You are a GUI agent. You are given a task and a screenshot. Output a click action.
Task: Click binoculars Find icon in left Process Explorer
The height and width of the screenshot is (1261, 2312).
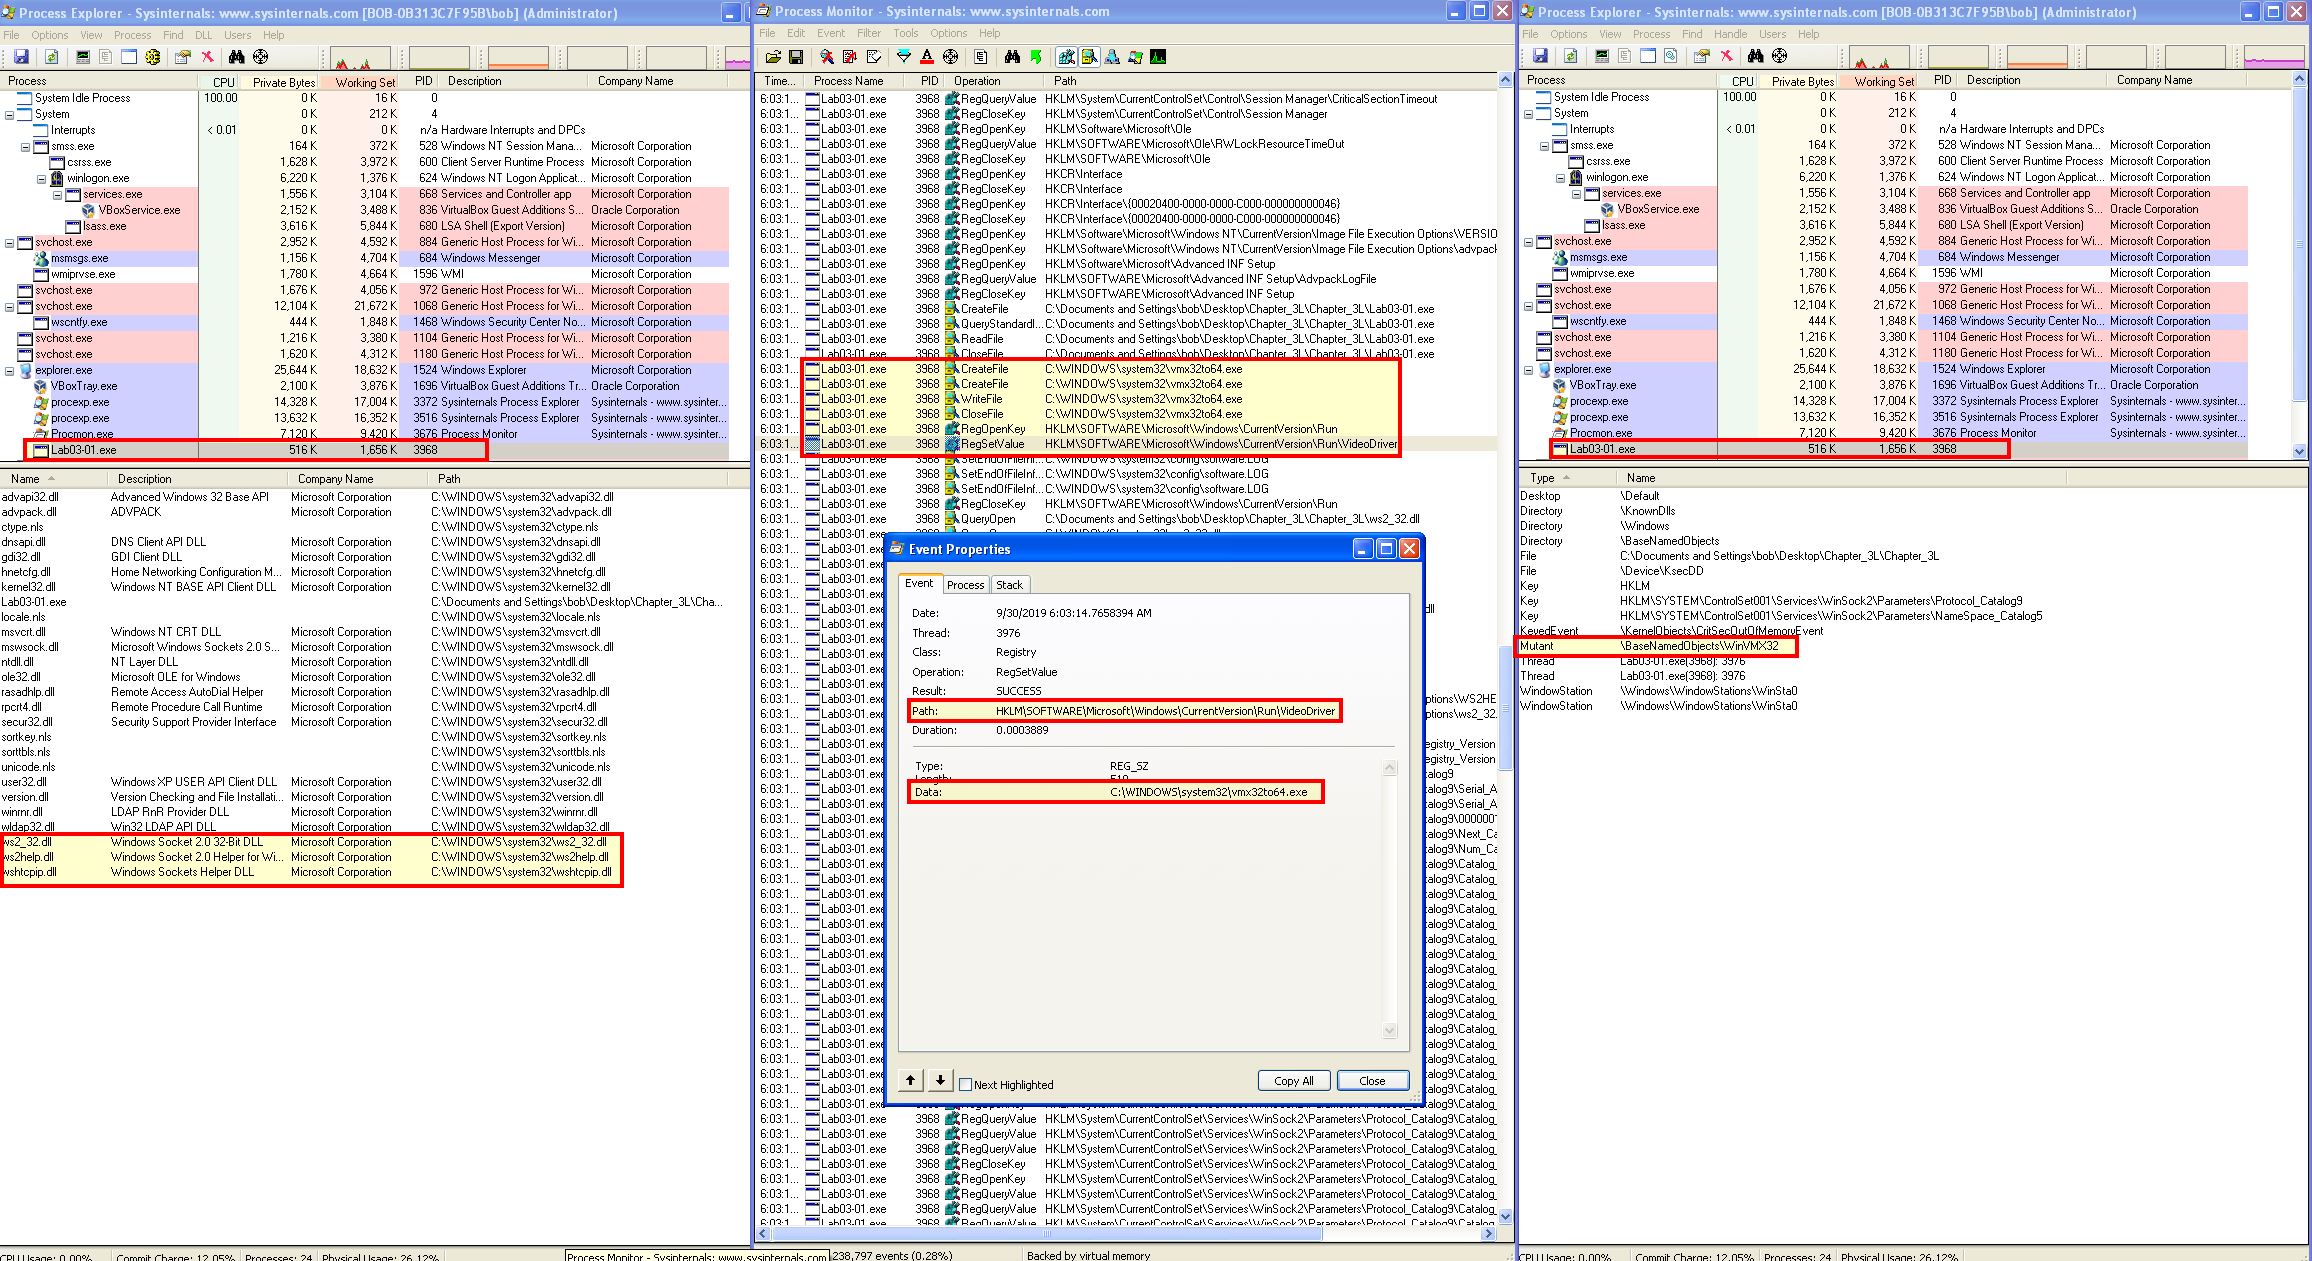(x=237, y=57)
